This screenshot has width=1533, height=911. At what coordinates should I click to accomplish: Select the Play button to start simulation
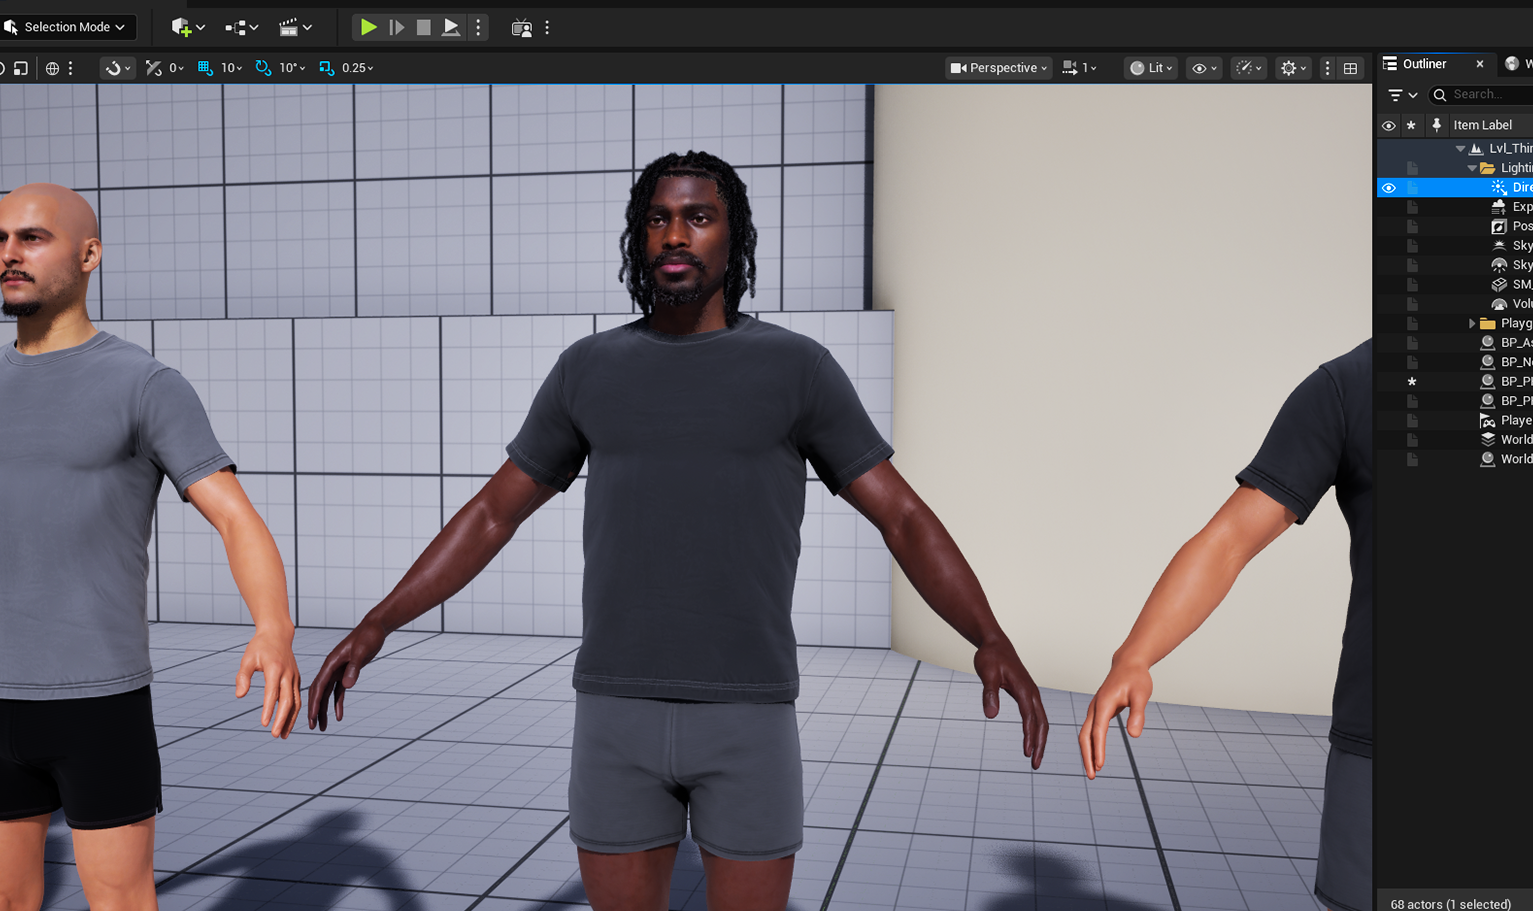pos(367,27)
